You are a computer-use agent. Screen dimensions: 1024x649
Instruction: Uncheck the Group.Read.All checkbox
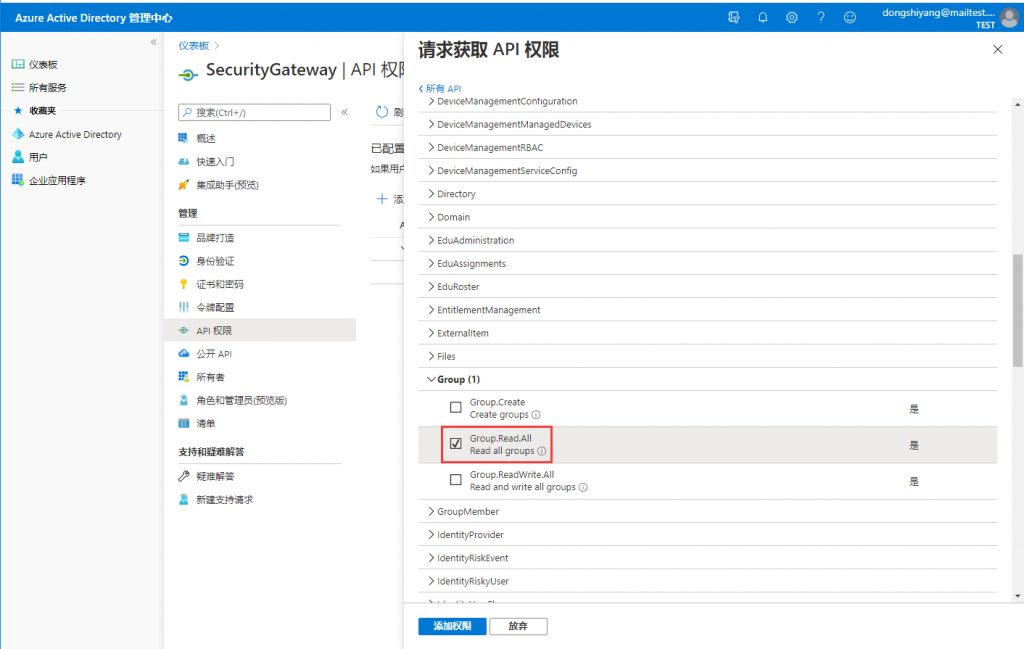pyautogui.click(x=456, y=444)
